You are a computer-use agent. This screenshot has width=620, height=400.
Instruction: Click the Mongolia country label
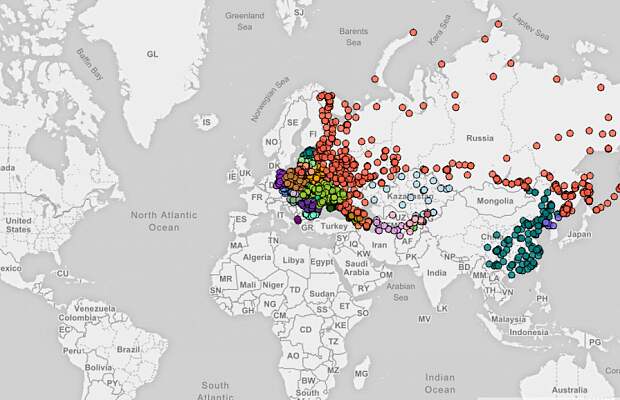tap(495, 201)
